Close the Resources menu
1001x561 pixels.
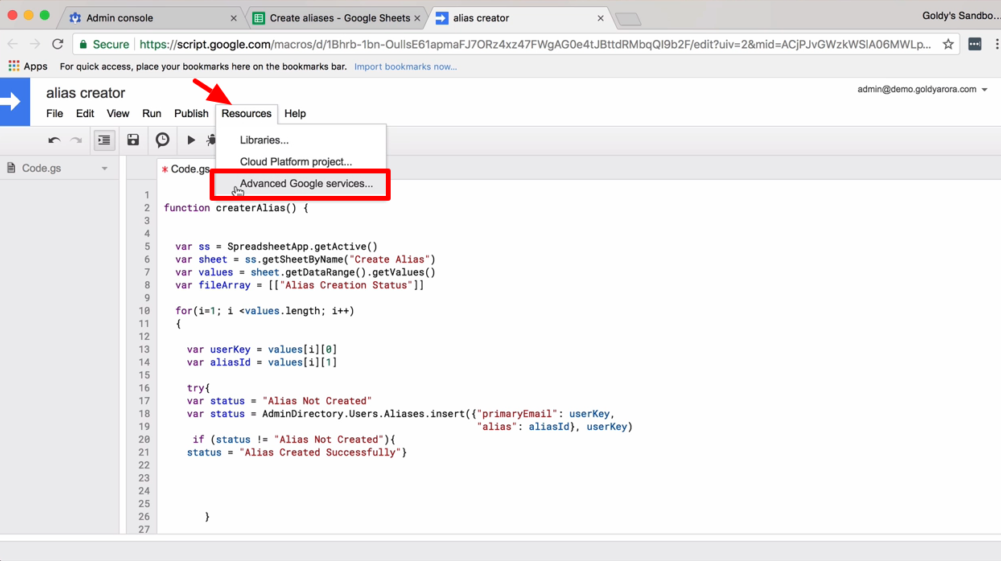[x=246, y=114]
